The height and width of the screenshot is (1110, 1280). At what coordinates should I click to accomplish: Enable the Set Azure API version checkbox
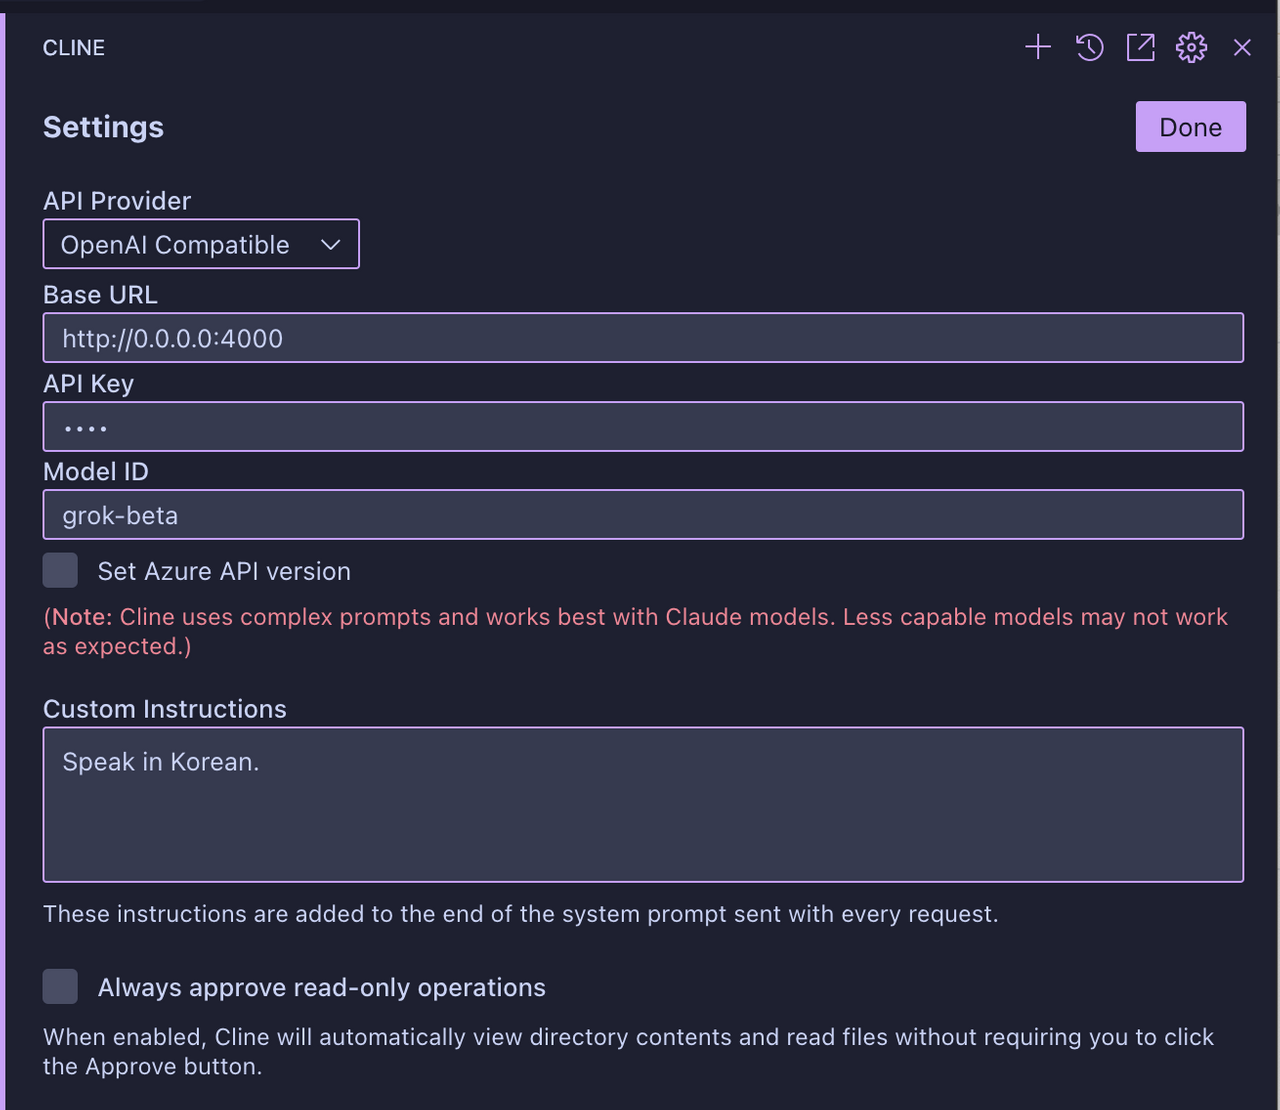tap(60, 571)
